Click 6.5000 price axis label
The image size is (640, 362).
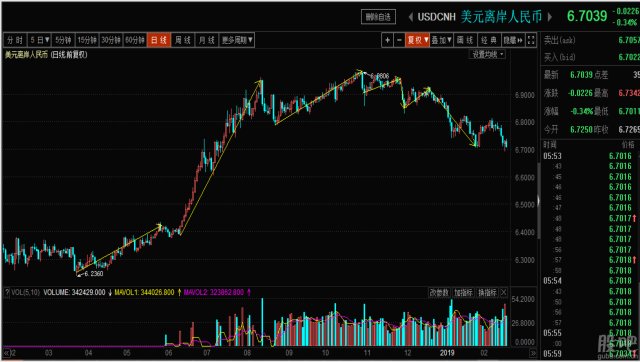point(524,204)
